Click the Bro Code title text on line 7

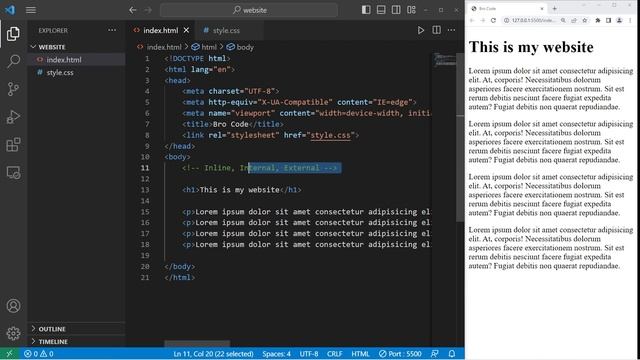[231, 124]
